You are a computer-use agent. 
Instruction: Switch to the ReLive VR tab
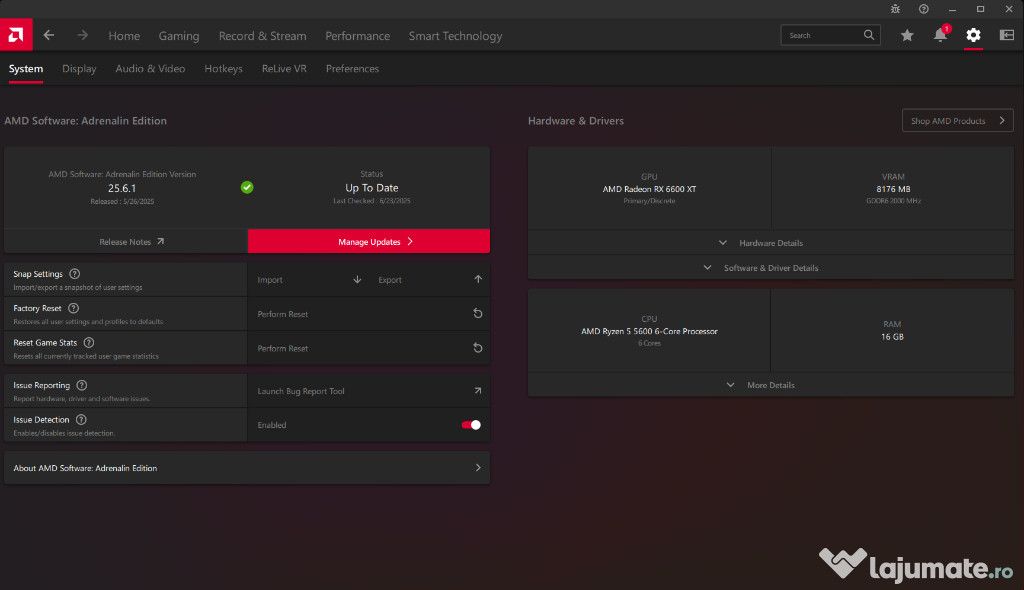click(x=284, y=69)
